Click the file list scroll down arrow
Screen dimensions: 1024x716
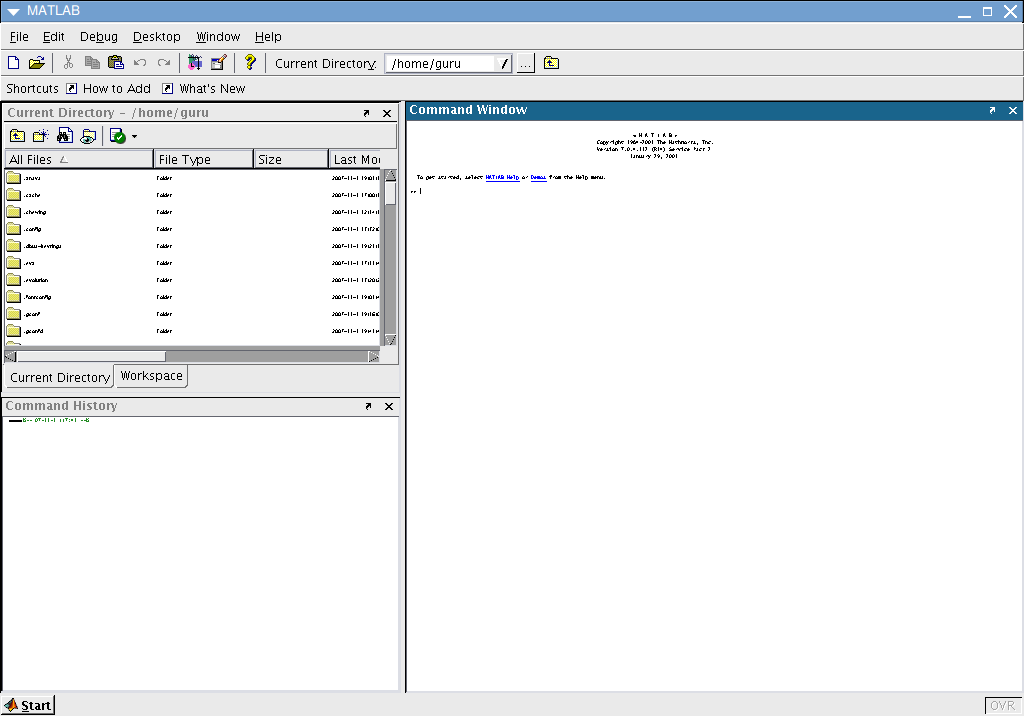tap(391, 340)
